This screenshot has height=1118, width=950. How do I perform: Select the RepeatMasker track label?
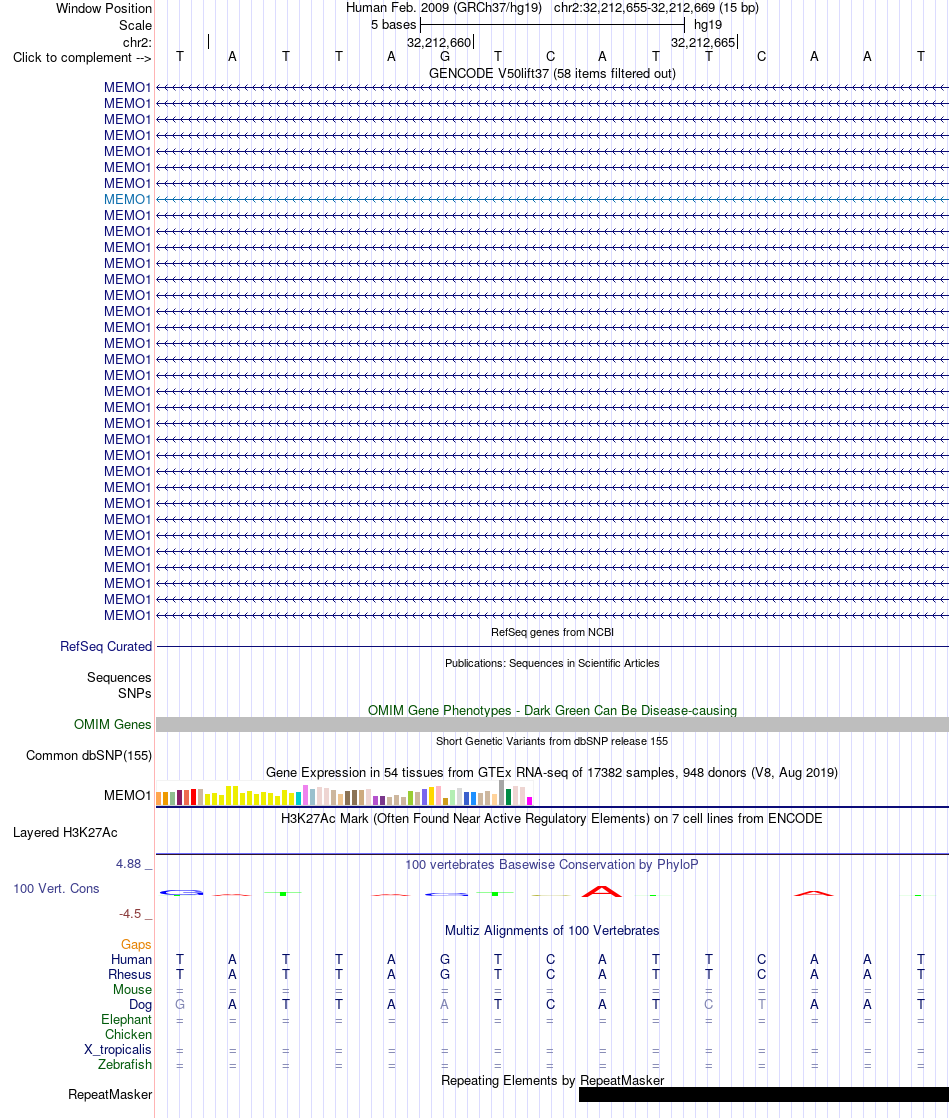[x=110, y=1094]
